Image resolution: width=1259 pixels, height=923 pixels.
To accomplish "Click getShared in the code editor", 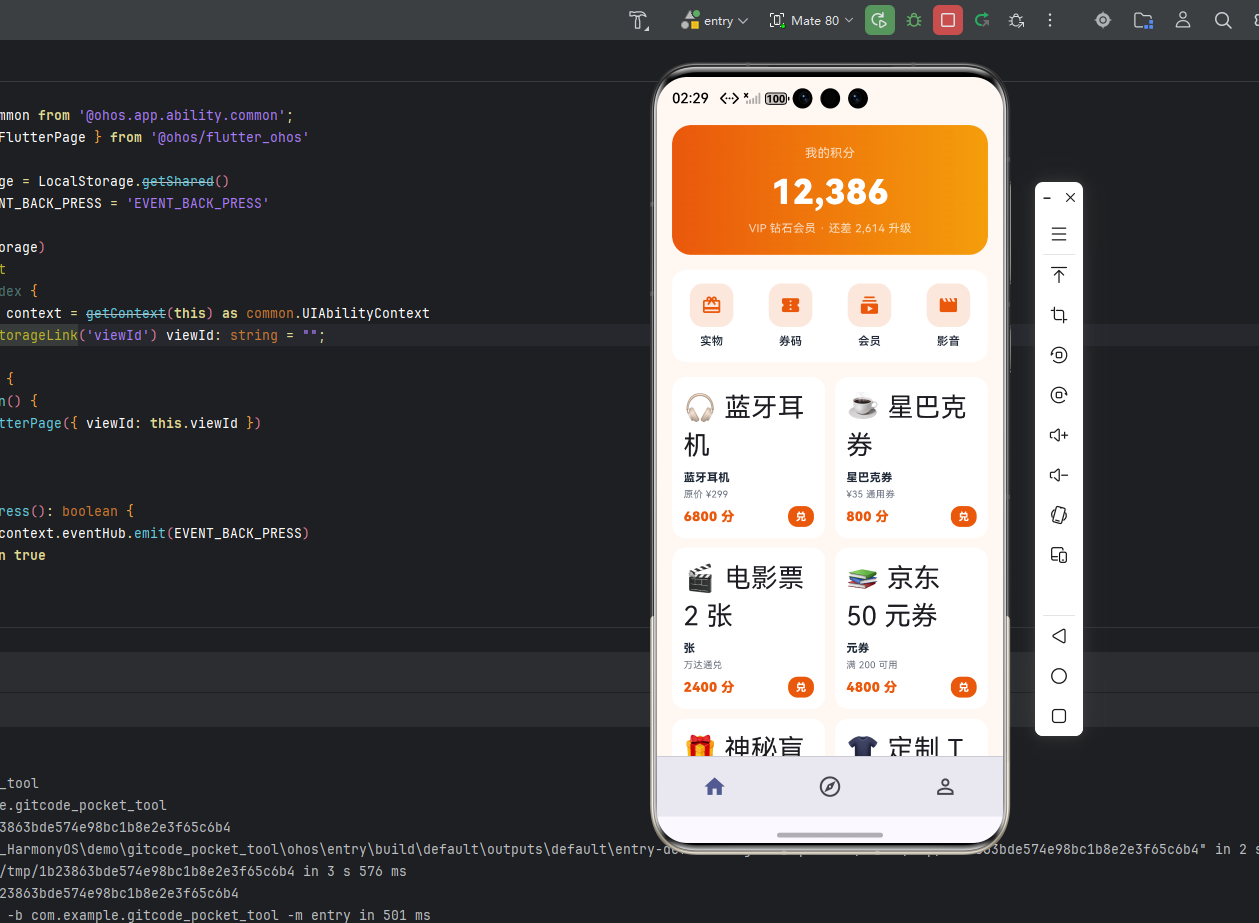I will coord(178,181).
